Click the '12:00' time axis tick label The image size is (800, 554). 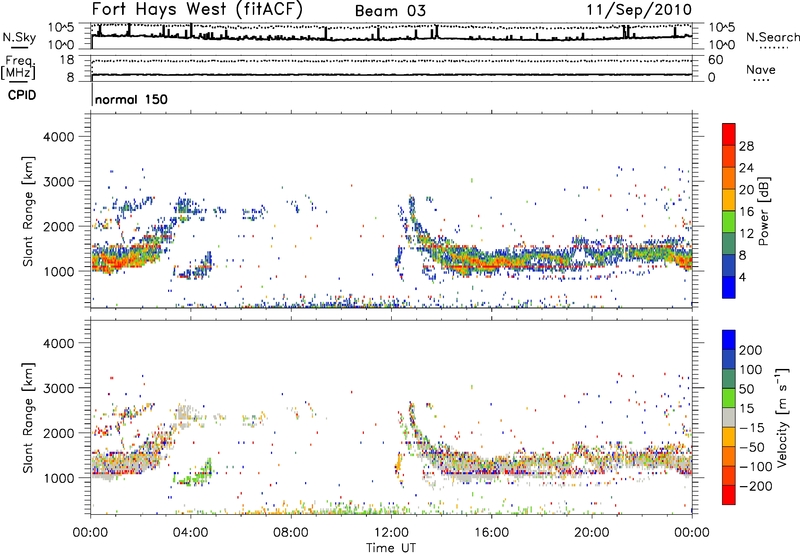(391, 533)
